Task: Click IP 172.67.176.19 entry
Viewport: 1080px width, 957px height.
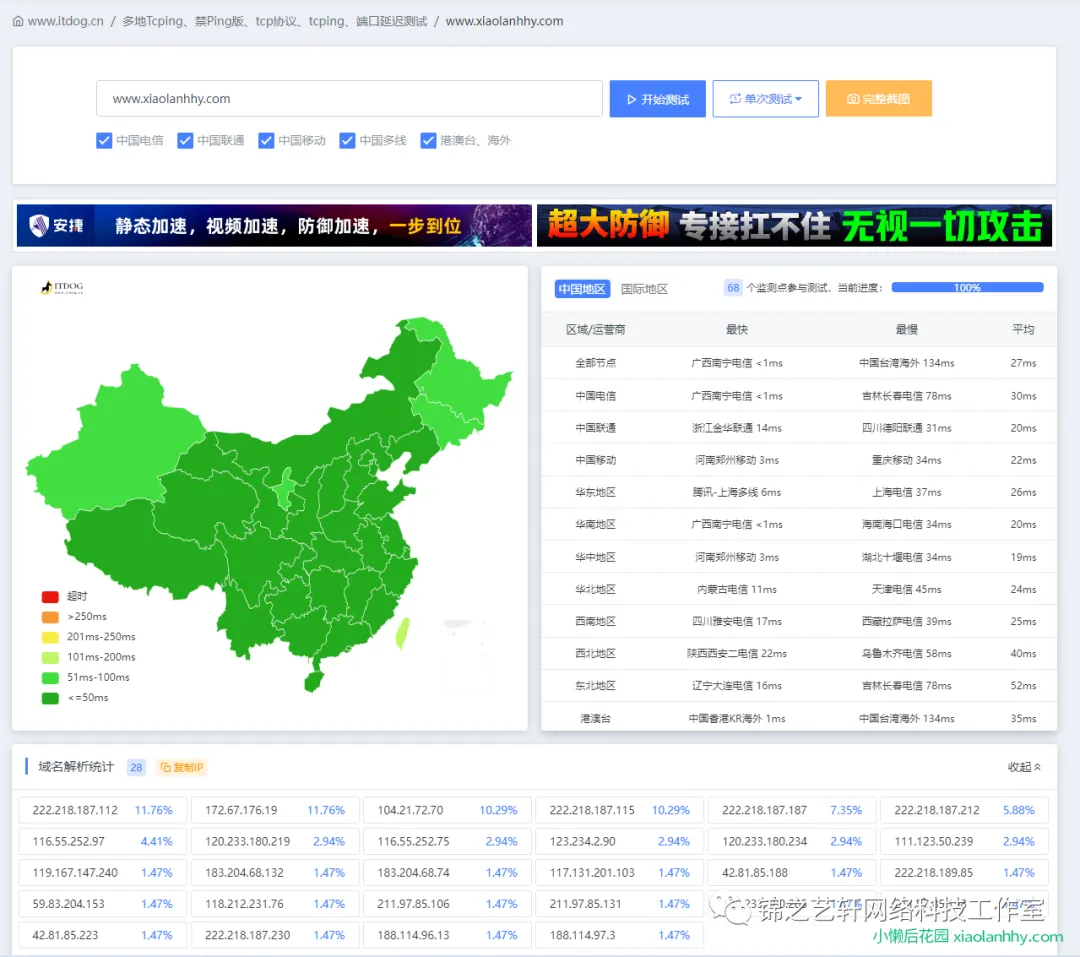Action: [x=275, y=810]
